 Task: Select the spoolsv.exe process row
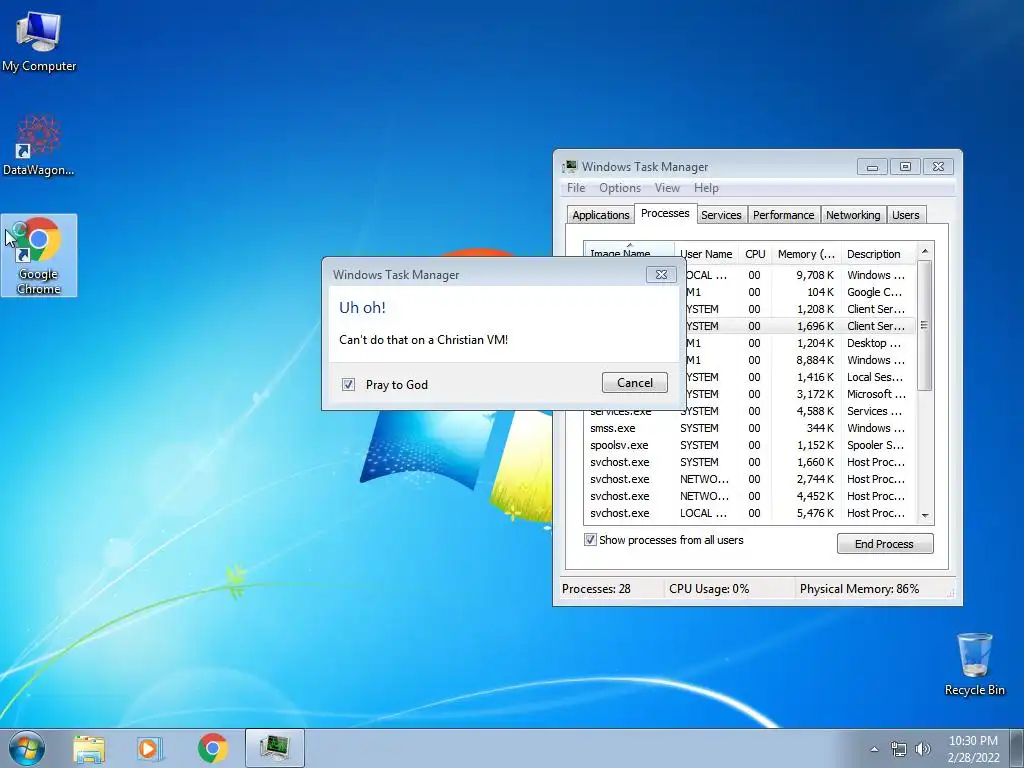click(x=750, y=445)
